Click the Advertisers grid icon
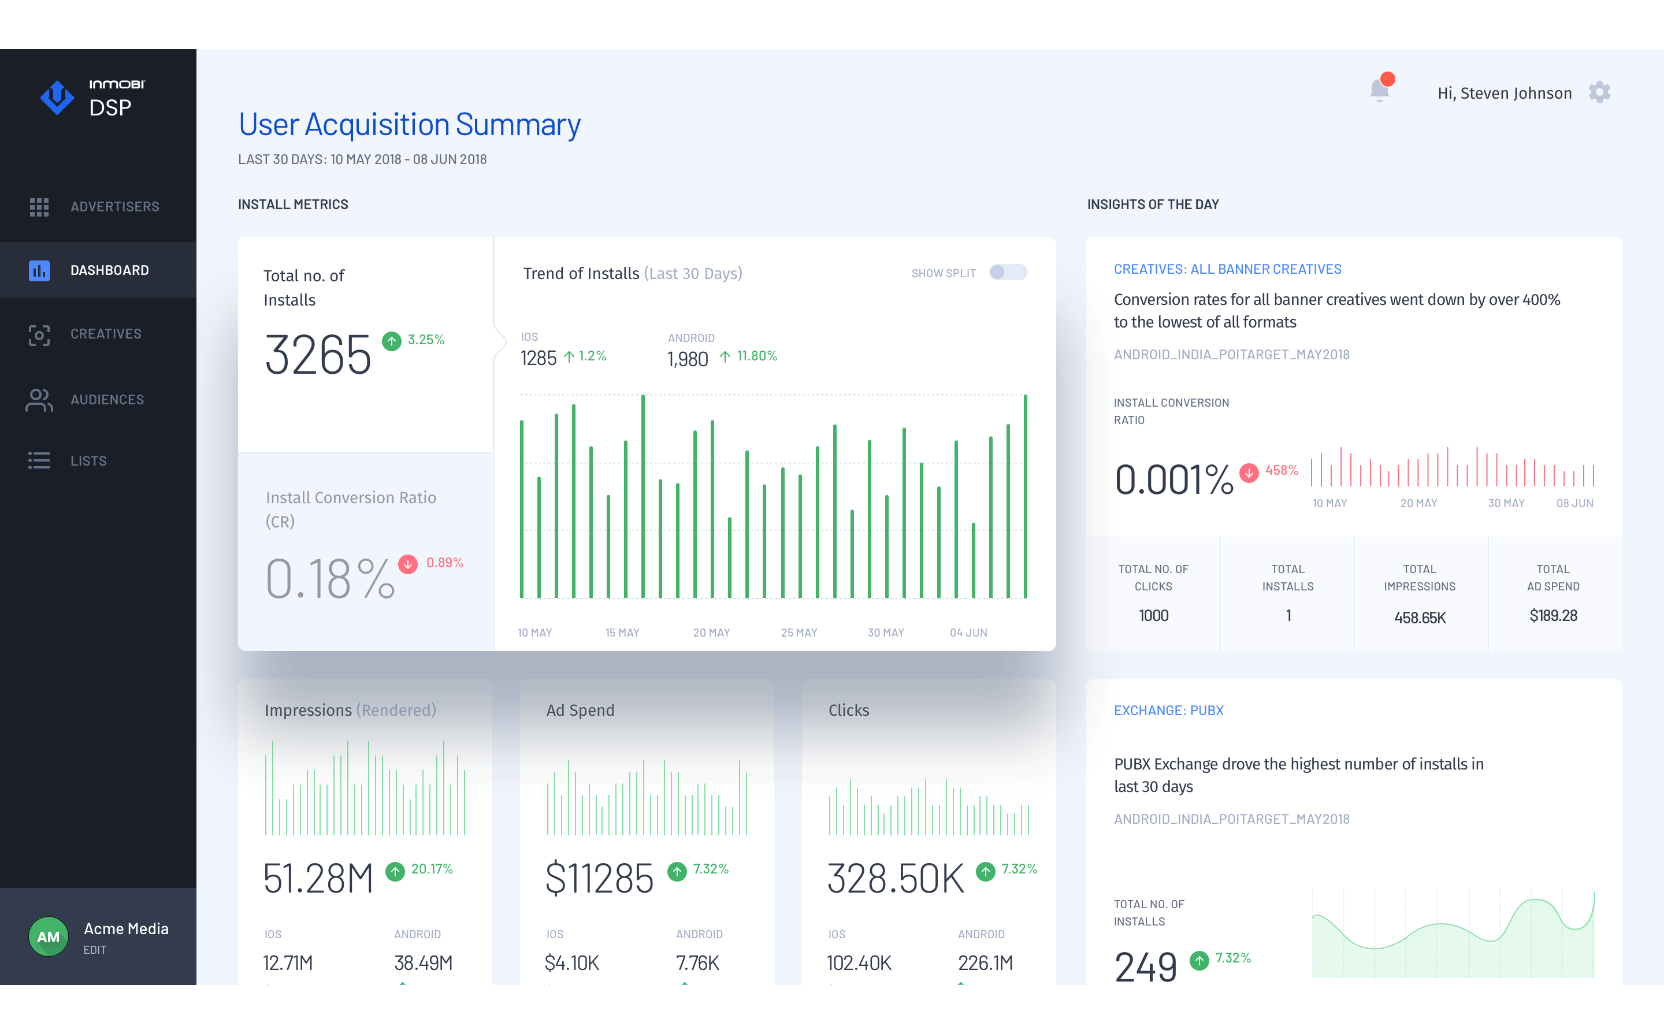The image size is (1664, 1034). click(39, 207)
